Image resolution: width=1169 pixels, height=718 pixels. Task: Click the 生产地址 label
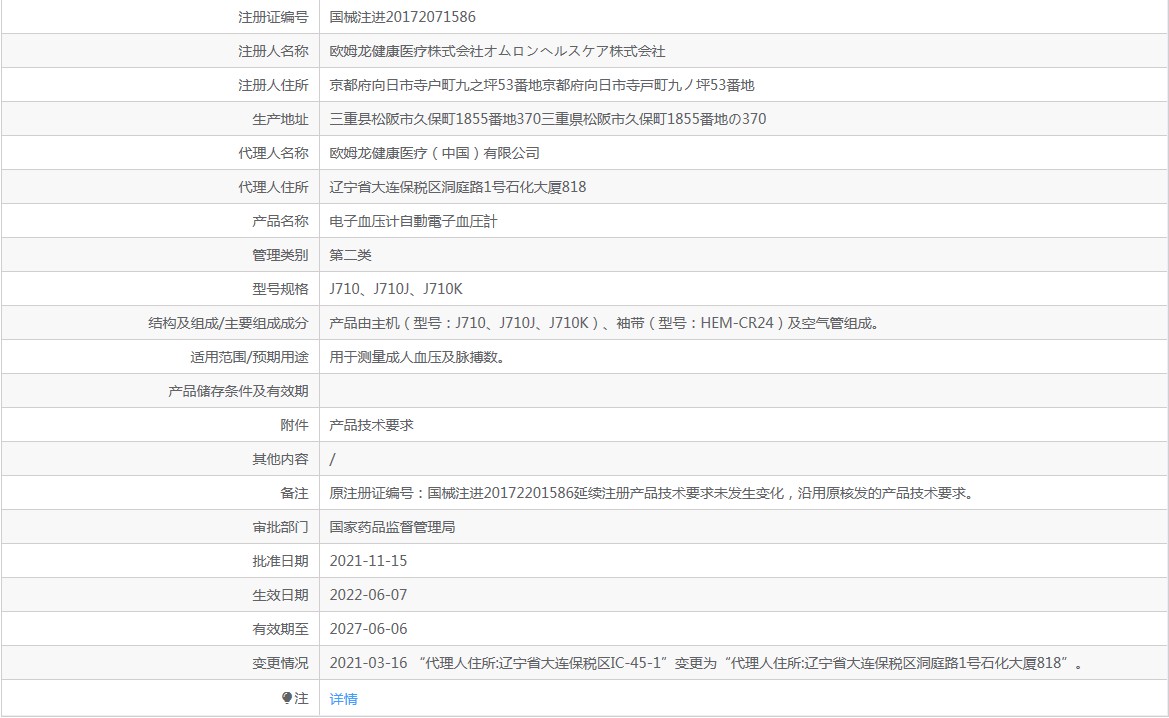pos(280,119)
